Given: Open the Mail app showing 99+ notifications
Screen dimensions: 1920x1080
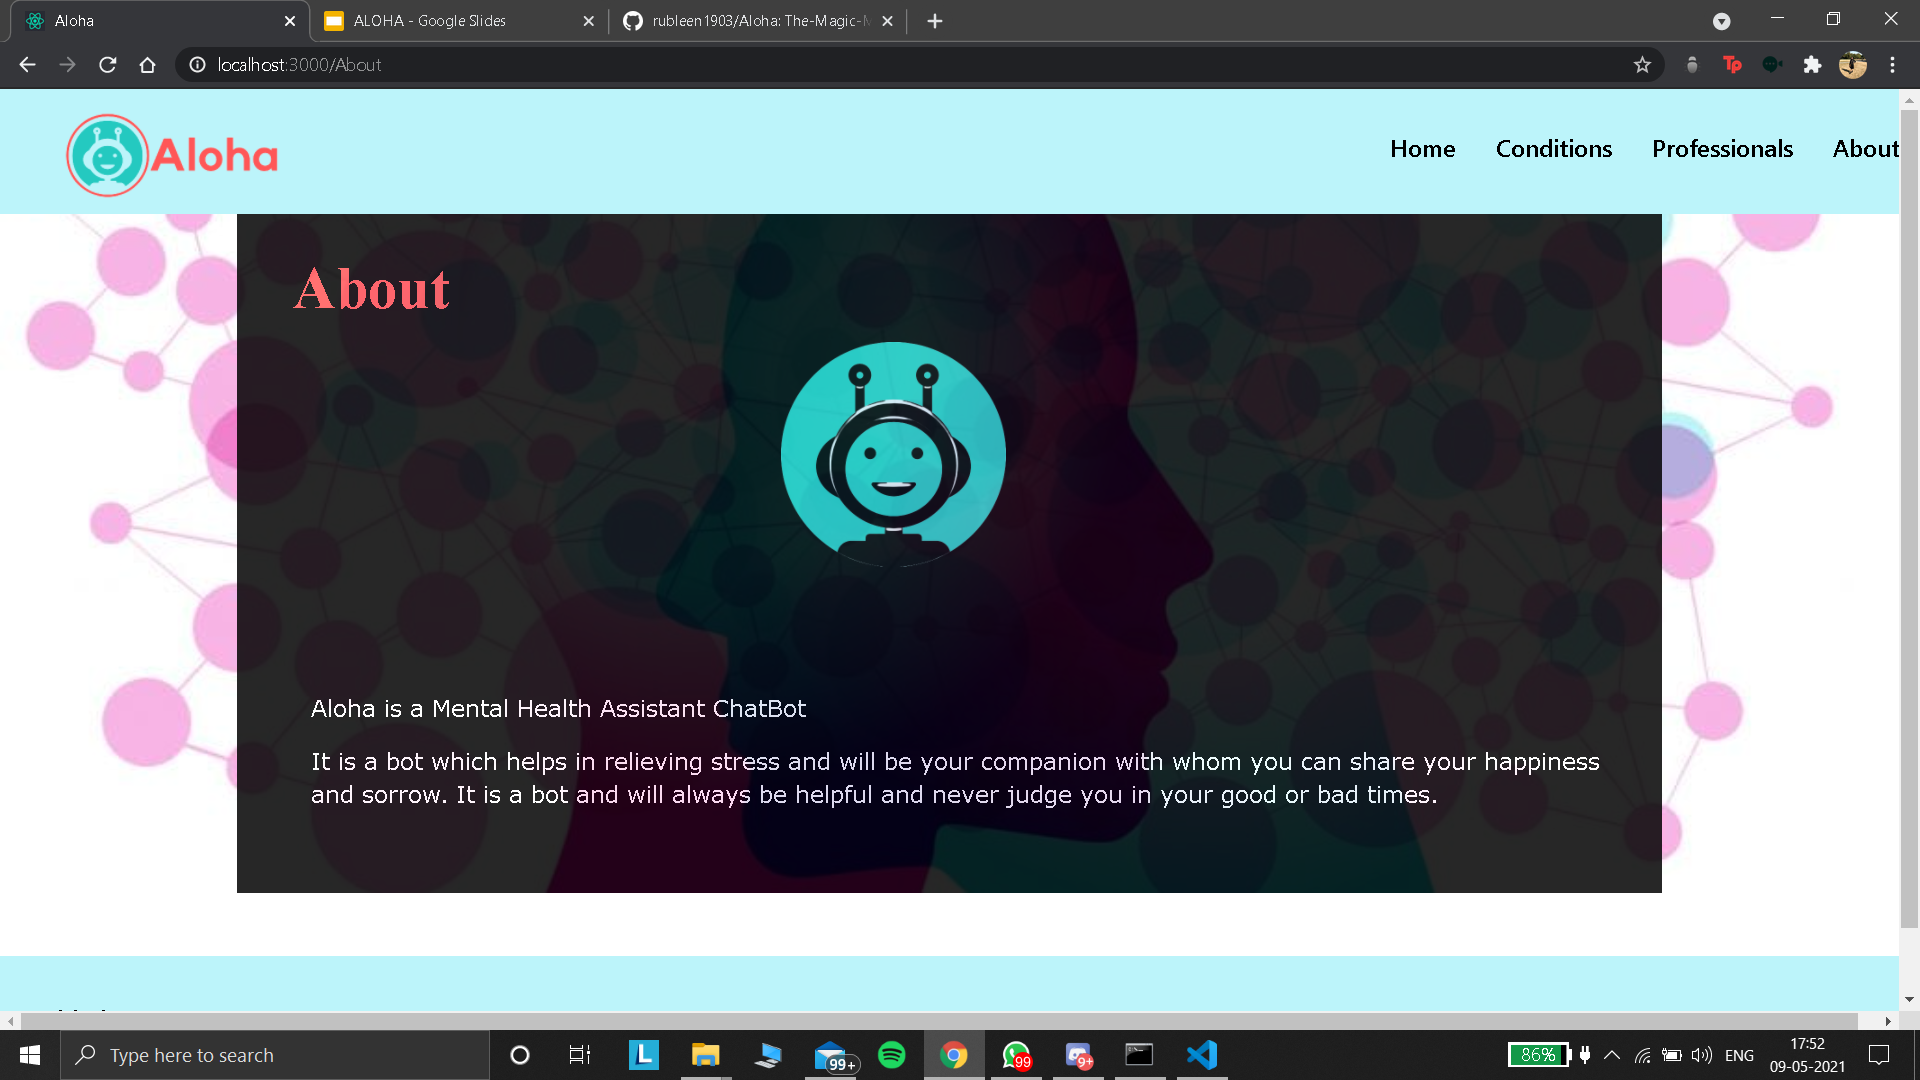Looking at the screenshot, I should pyautogui.click(x=832, y=1055).
